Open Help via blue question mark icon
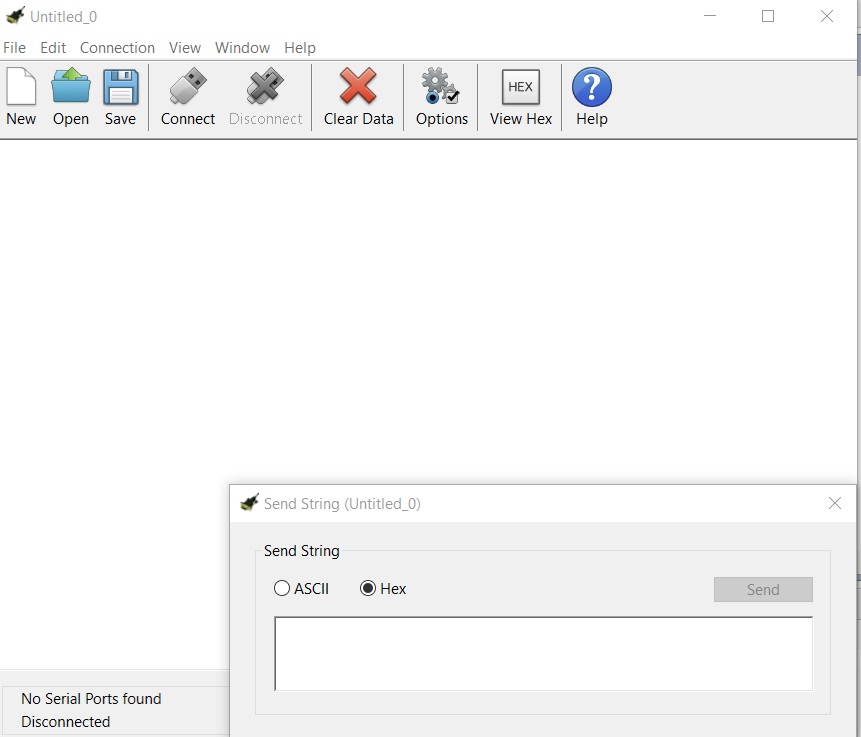The image size is (861, 737). pos(591,88)
